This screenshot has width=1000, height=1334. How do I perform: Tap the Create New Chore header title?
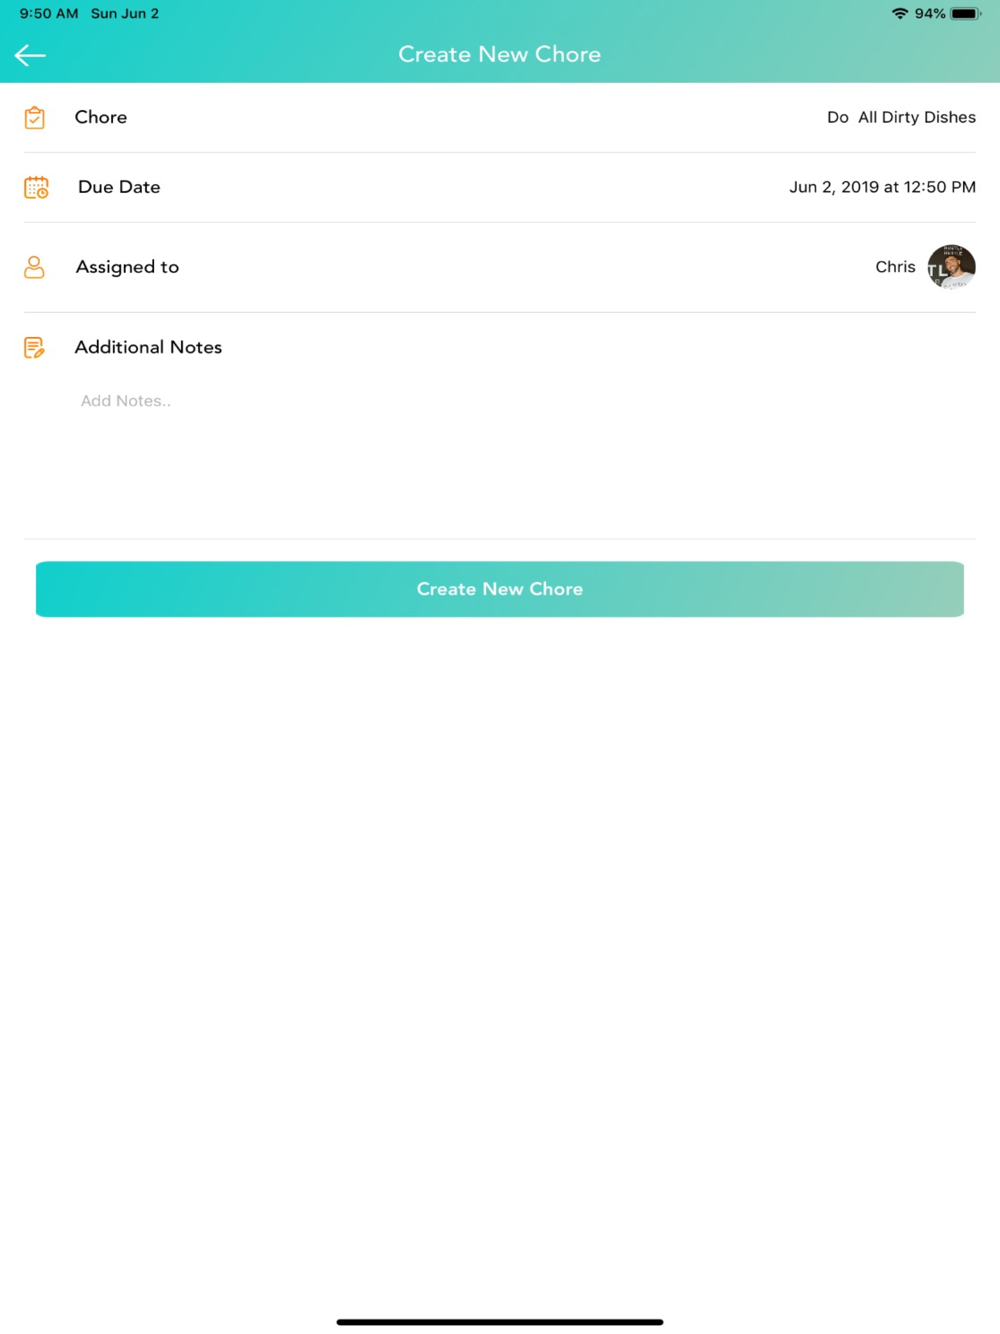click(500, 54)
